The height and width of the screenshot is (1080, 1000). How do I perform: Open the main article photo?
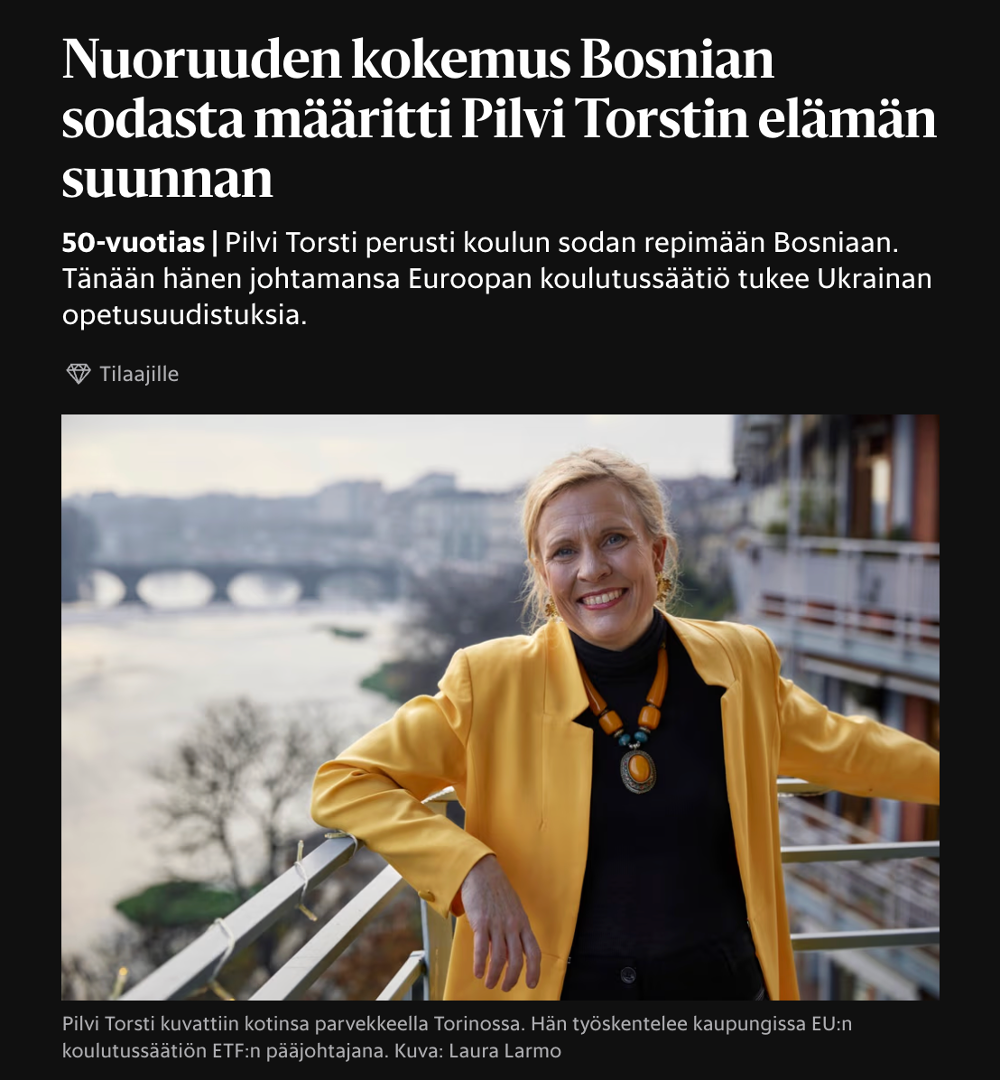tap(500, 707)
